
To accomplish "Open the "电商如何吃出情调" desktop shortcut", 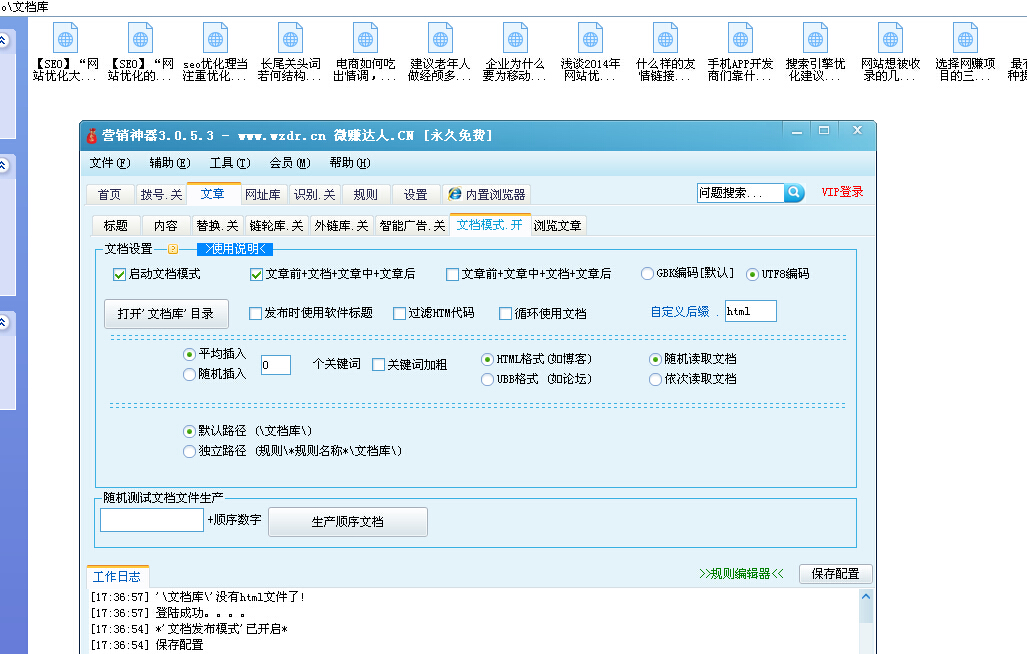I will pyautogui.click(x=365, y=40).
